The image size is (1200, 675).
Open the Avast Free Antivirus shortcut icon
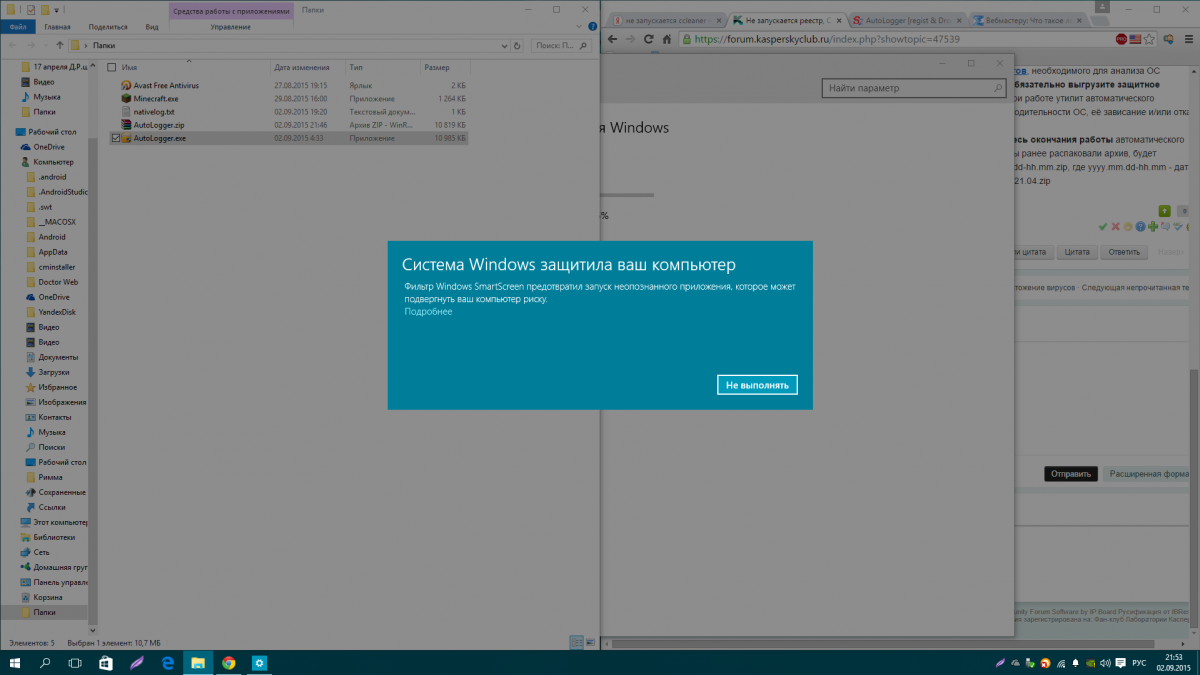tap(126, 86)
